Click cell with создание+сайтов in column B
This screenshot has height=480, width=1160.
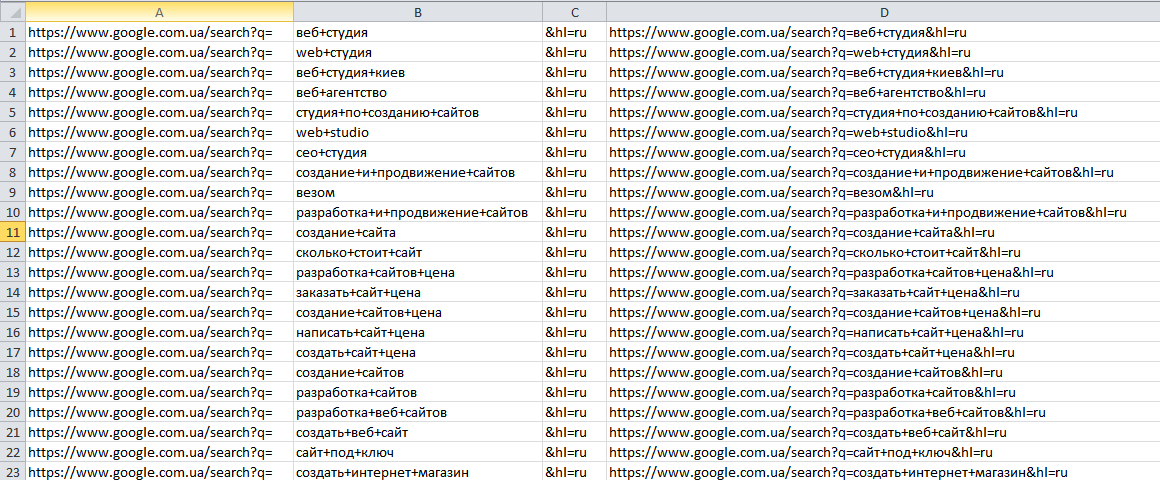418,372
